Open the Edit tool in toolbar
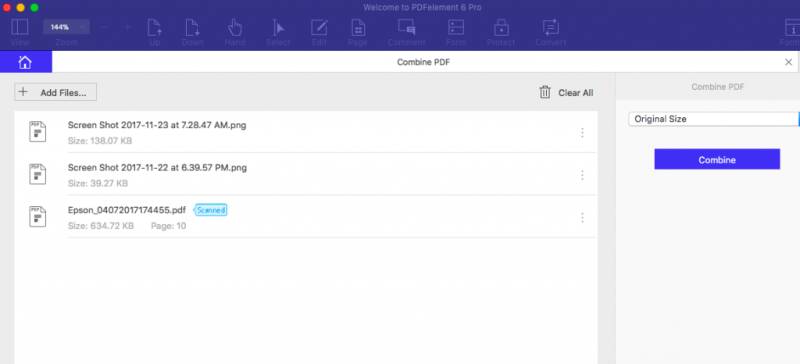Screen dimensions: 800x364 (319, 27)
